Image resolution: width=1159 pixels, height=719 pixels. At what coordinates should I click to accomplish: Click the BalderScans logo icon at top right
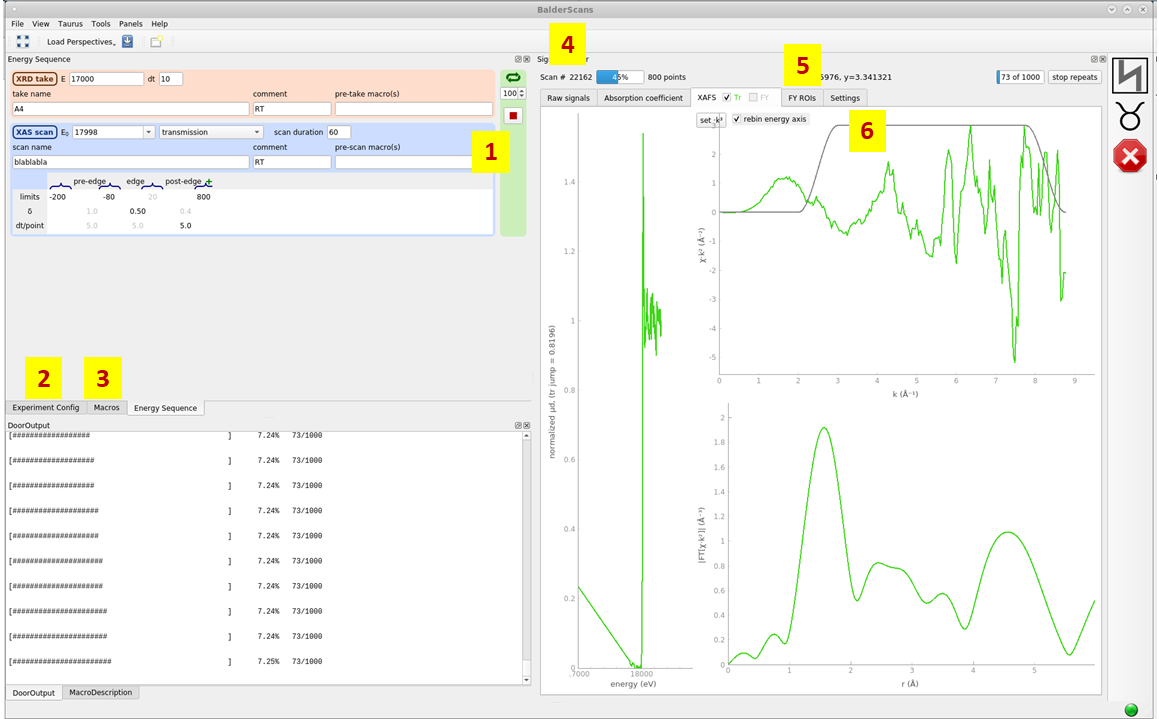[x=1129, y=77]
